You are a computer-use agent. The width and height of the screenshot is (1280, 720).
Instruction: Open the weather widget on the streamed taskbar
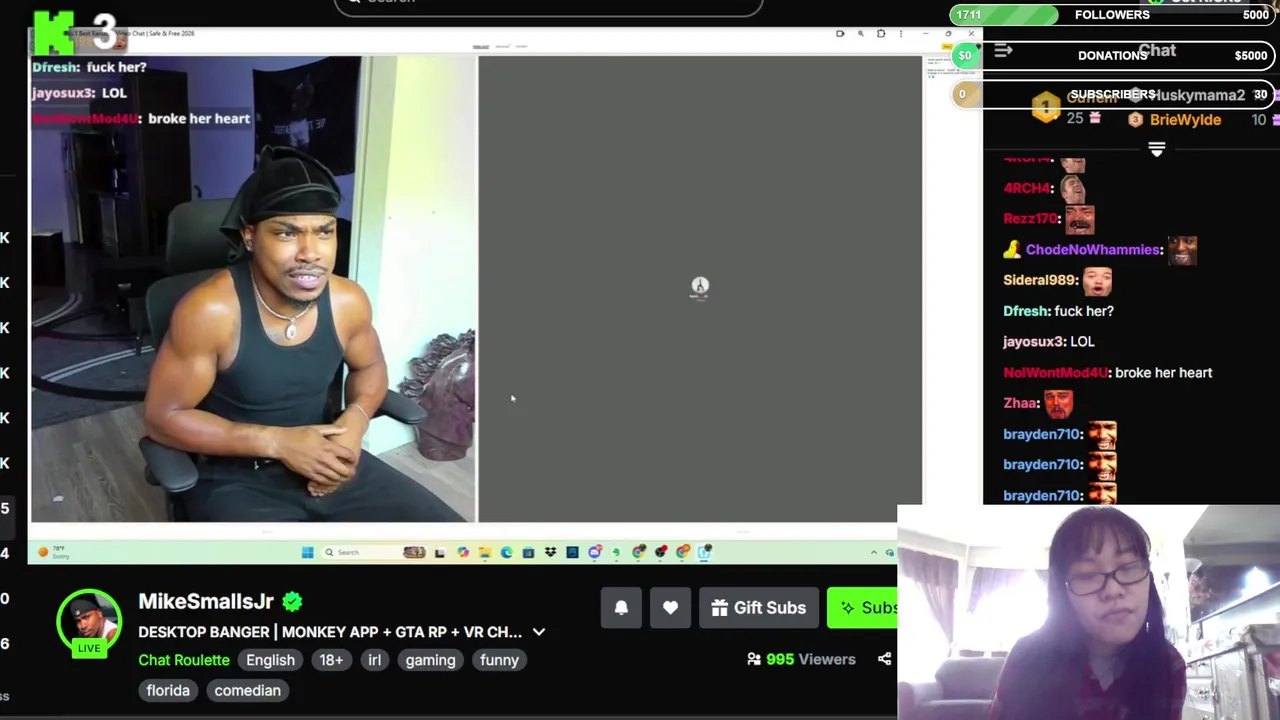(52, 551)
